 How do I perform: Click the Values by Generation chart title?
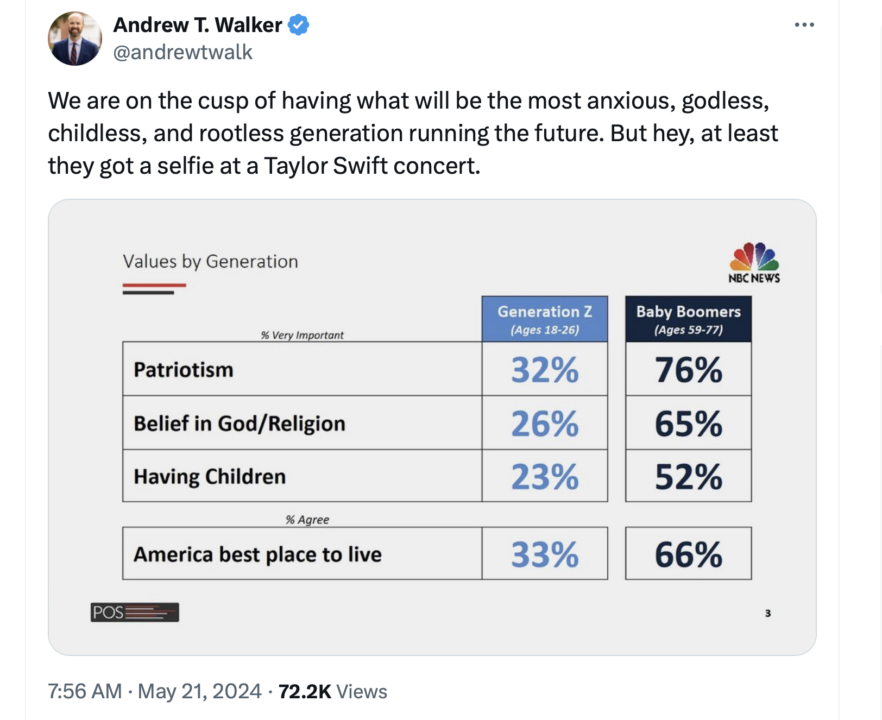point(210,261)
